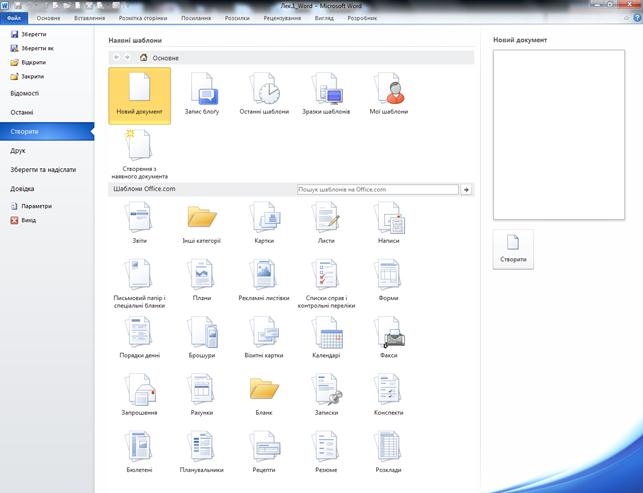The height and width of the screenshot is (493, 643).
Task: Switch to the Розсилки ribbon tab
Action: pos(237,18)
